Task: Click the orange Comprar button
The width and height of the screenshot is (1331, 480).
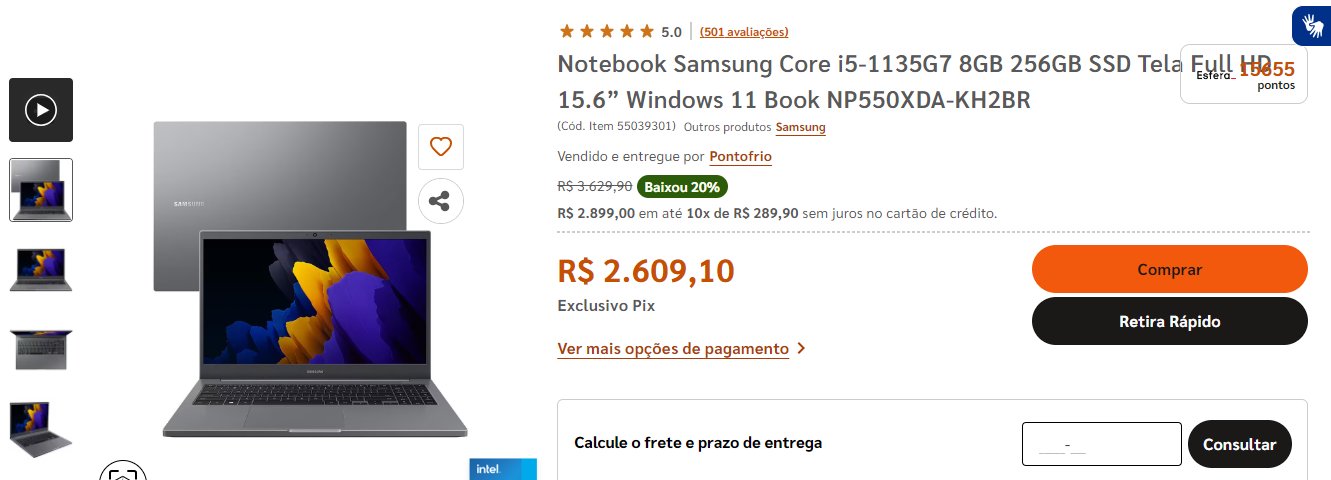Action: tap(1170, 269)
